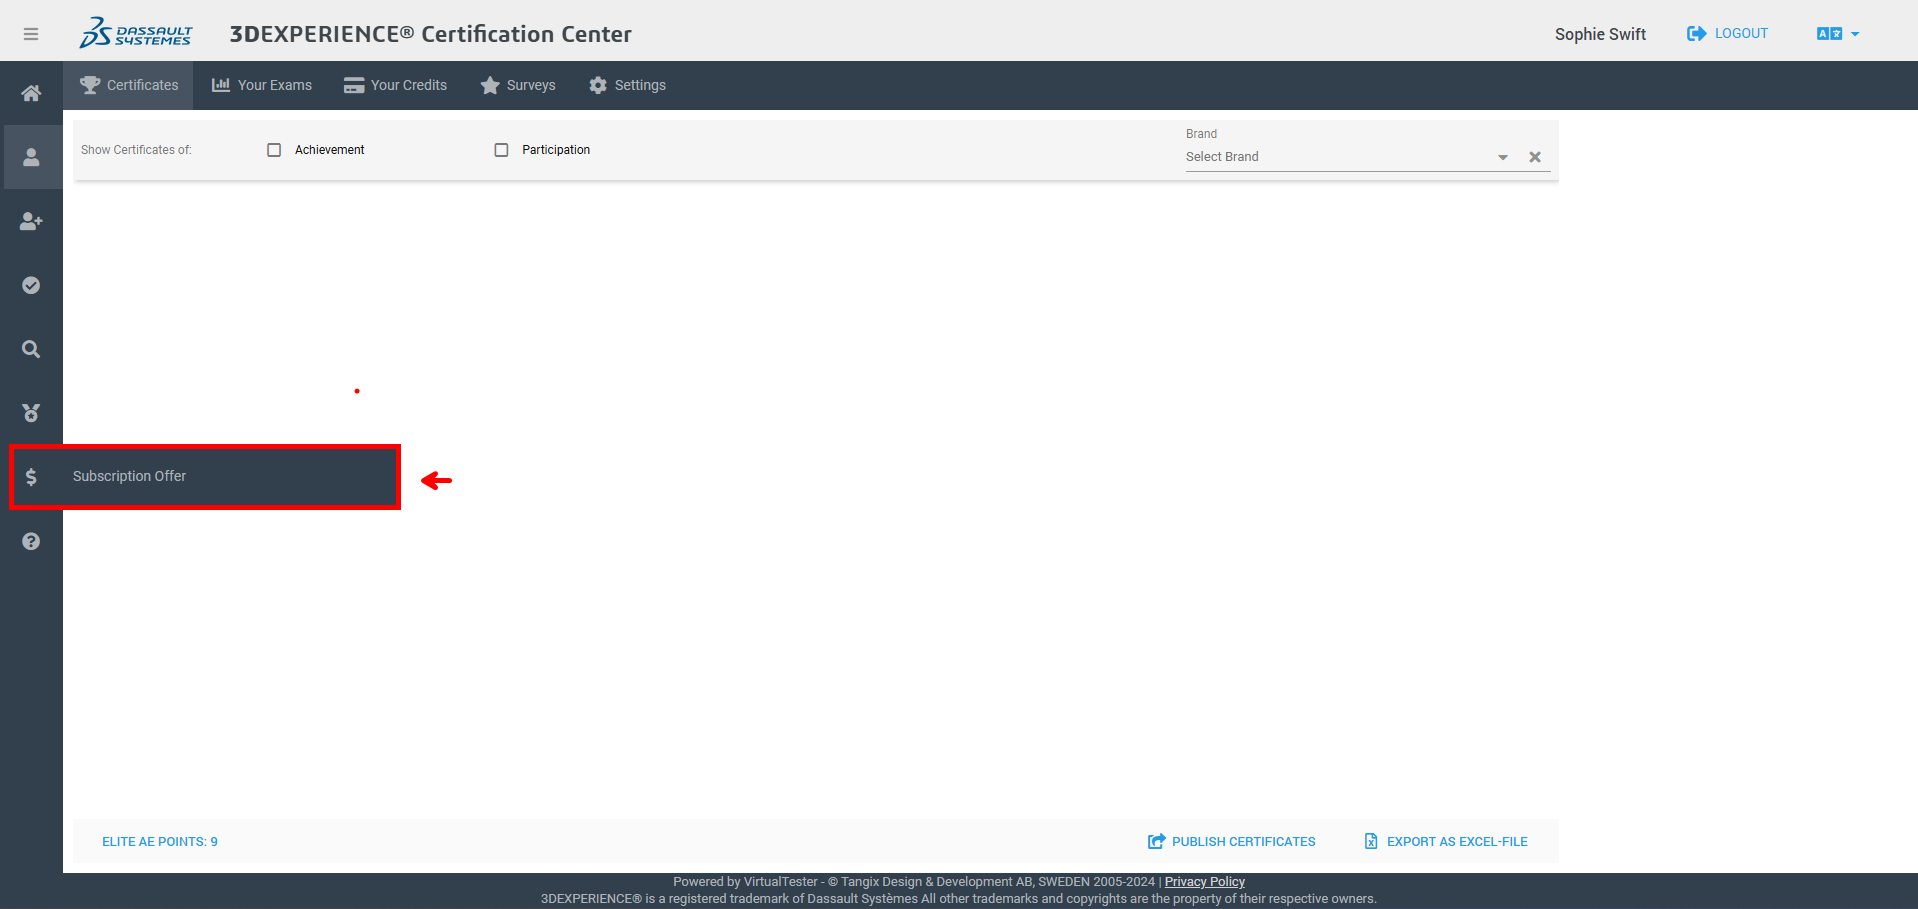This screenshot has height=909, width=1918.
Task: Click the medal award sidebar icon
Action: pos(31,413)
